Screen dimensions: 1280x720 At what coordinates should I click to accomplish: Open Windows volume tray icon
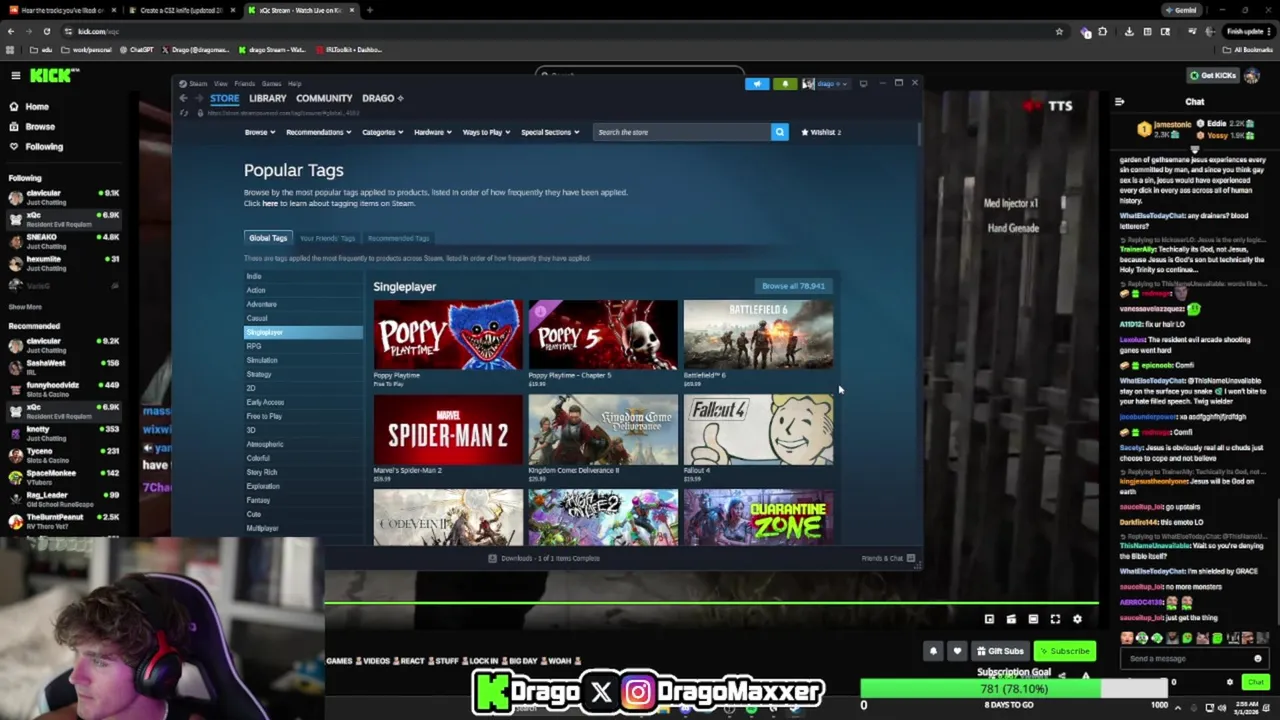pyautogui.click(x=1223, y=708)
